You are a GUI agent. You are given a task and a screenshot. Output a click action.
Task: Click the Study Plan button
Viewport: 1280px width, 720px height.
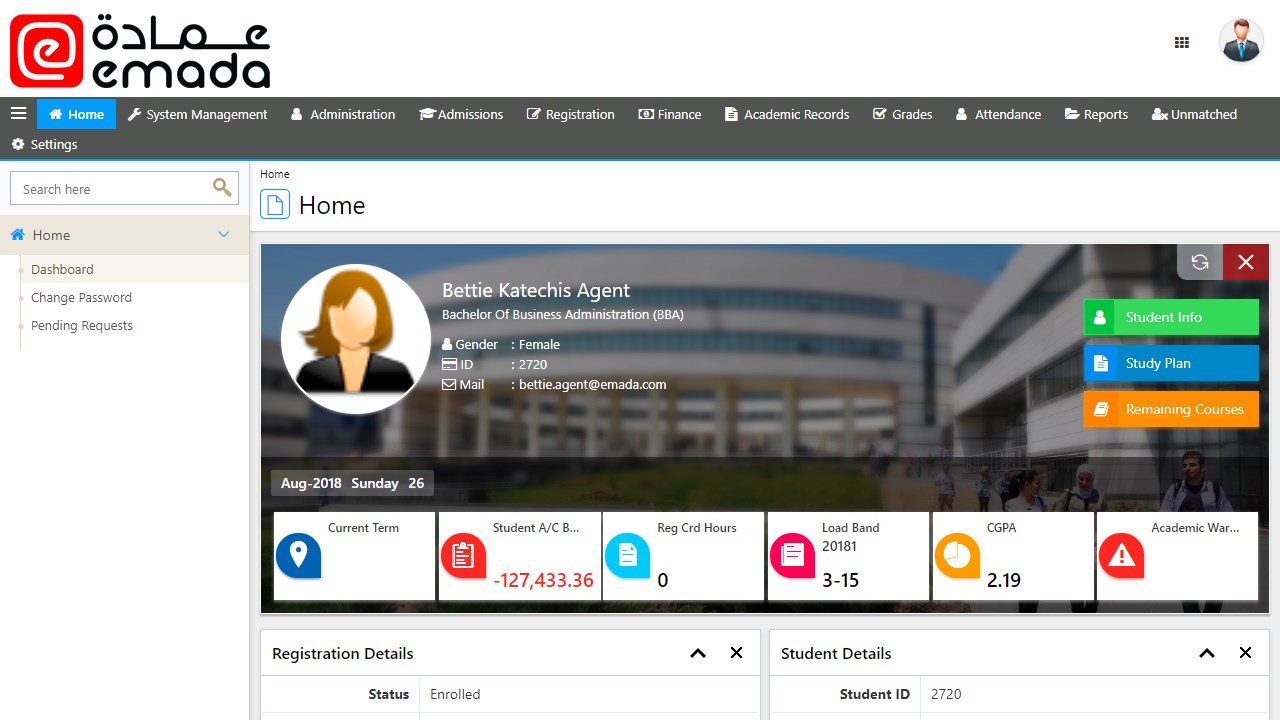[1171, 363]
